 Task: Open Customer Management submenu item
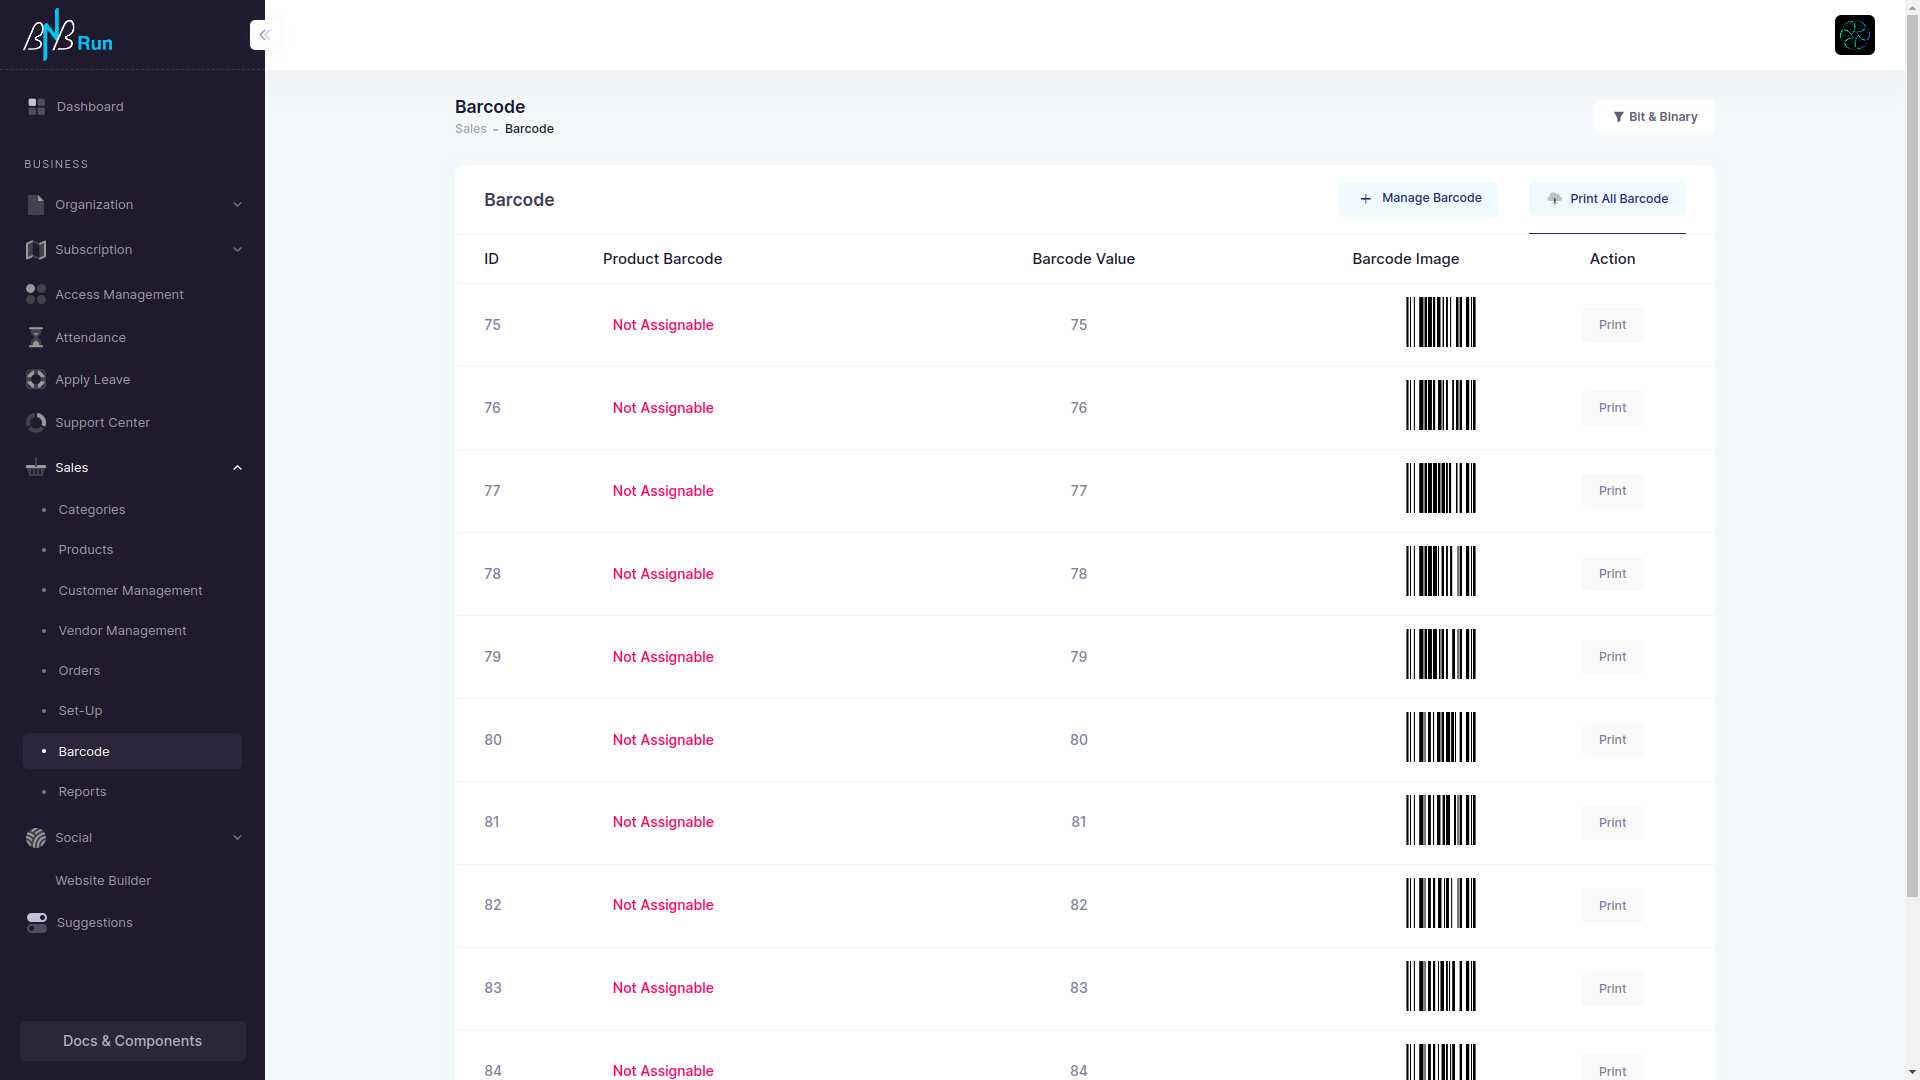coord(132,591)
